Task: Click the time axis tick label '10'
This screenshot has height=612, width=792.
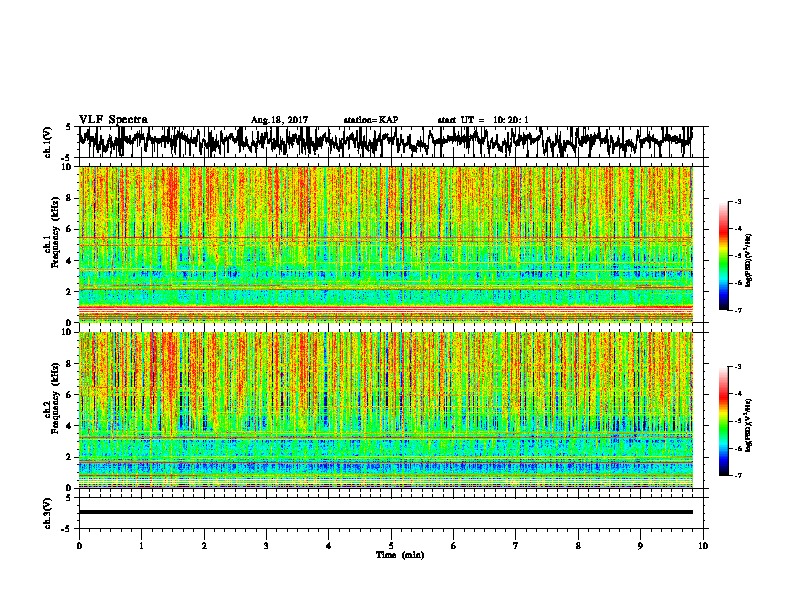Action: pyautogui.click(x=703, y=545)
